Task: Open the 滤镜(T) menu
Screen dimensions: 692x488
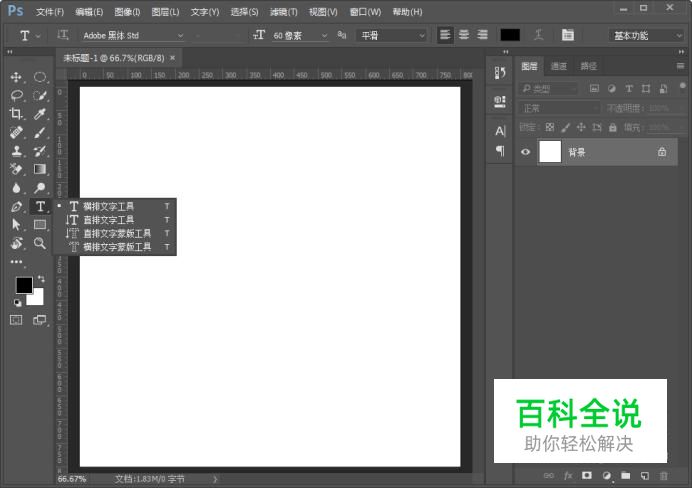Action: pos(284,12)
